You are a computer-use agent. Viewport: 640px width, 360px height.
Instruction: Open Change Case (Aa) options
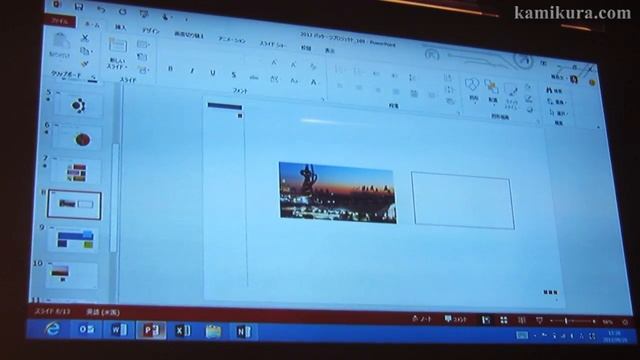point(294,81)
